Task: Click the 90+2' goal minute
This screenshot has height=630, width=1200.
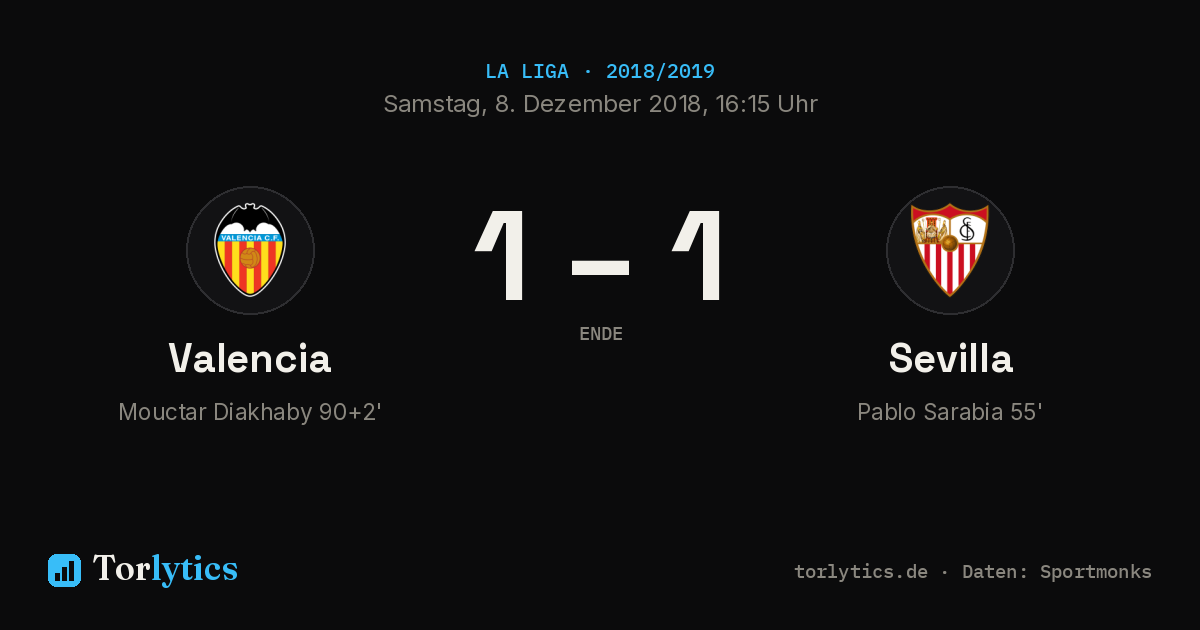Action: [x=351, y=412]
